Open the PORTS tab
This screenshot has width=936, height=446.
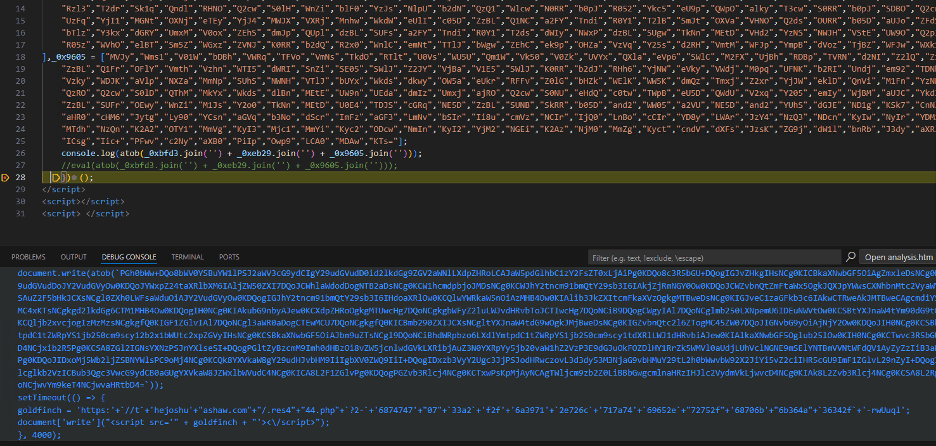229,257
